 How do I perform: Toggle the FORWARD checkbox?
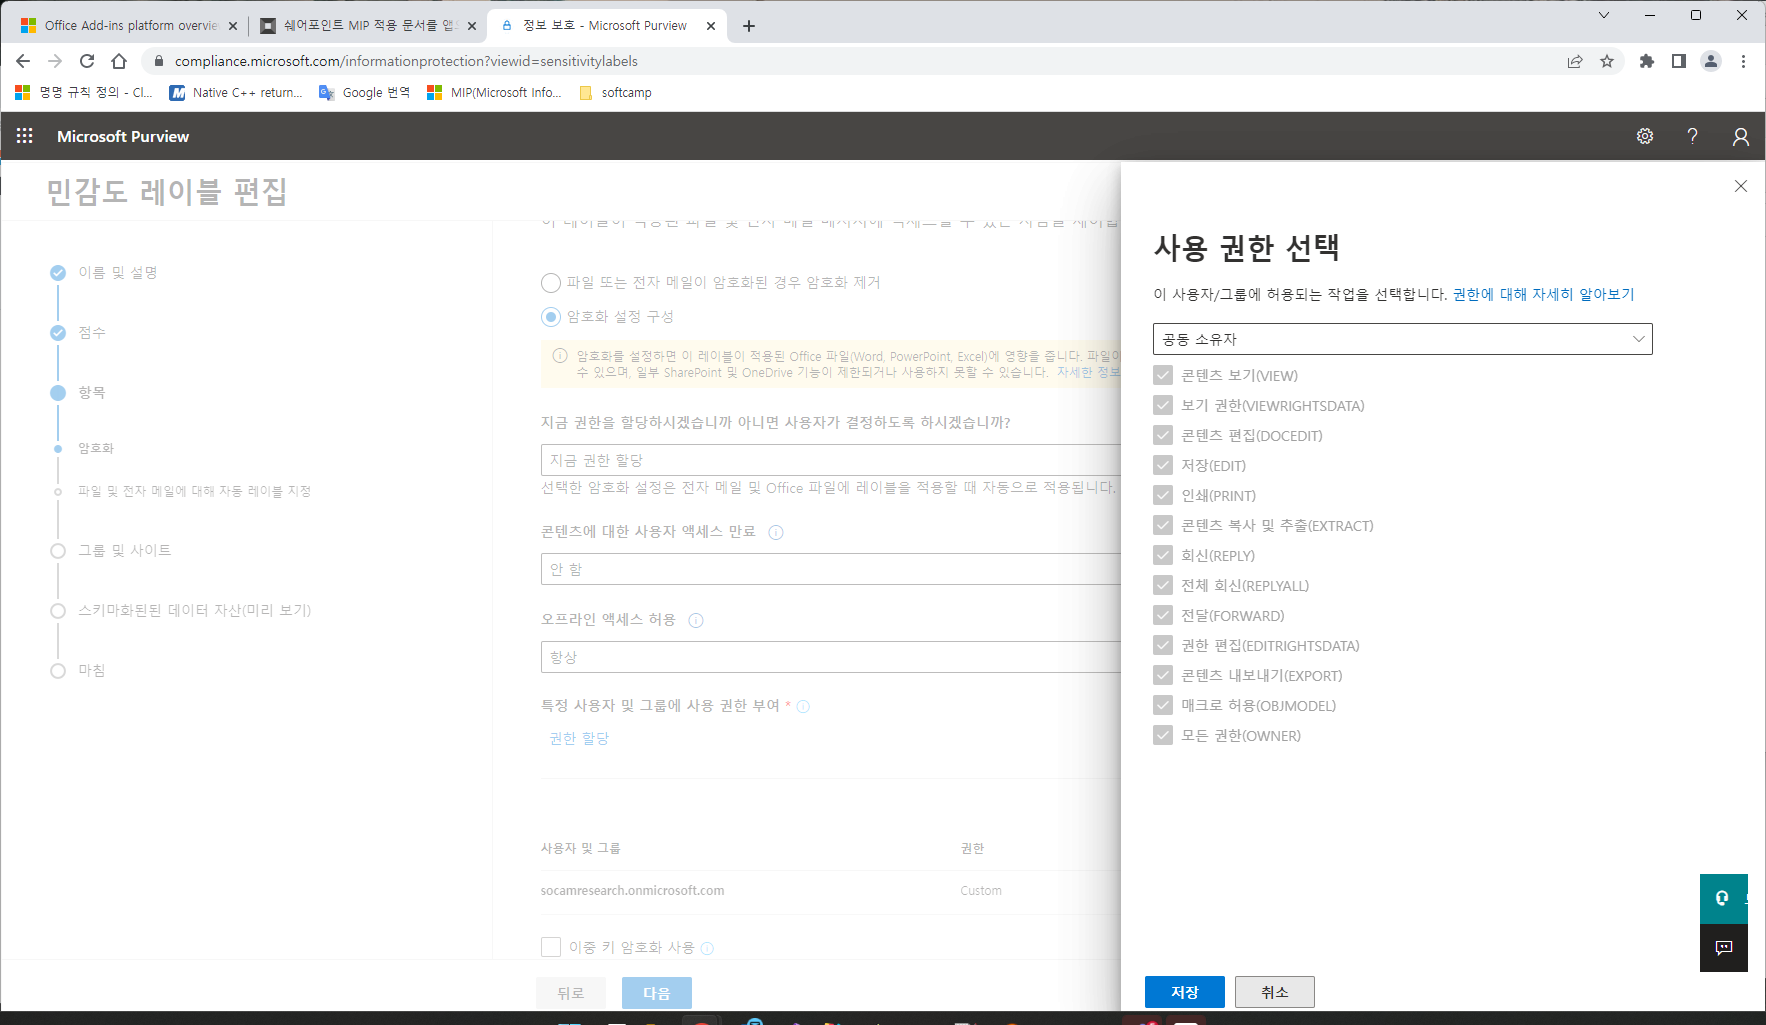1163,615
